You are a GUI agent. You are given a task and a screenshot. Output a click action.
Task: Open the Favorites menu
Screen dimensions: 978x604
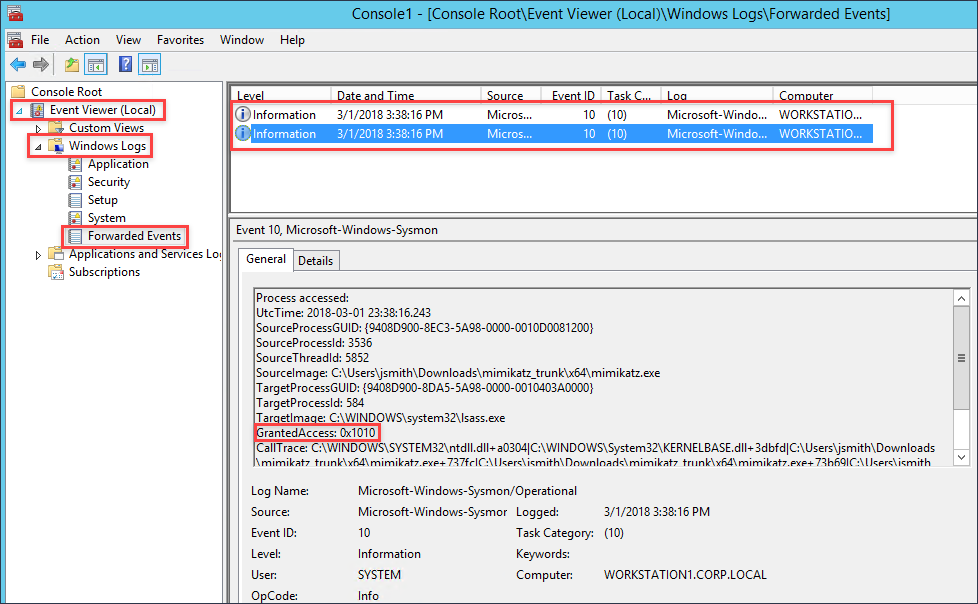180,40
